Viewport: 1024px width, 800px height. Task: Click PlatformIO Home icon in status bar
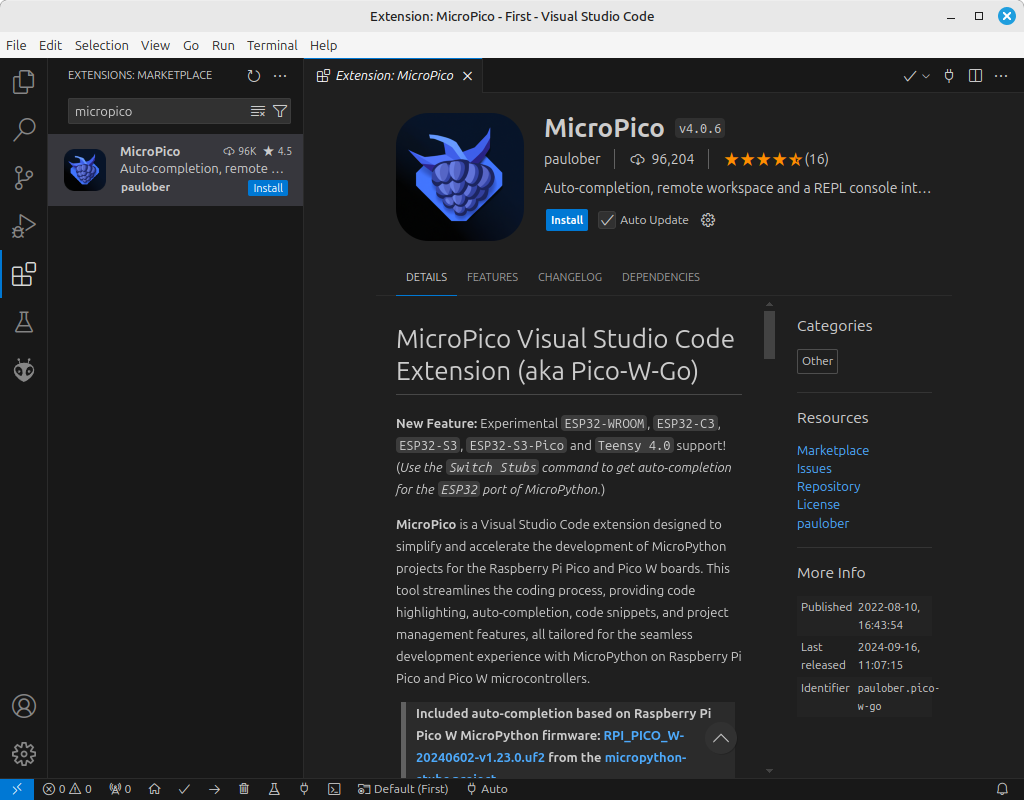click(x=154, y=789)
